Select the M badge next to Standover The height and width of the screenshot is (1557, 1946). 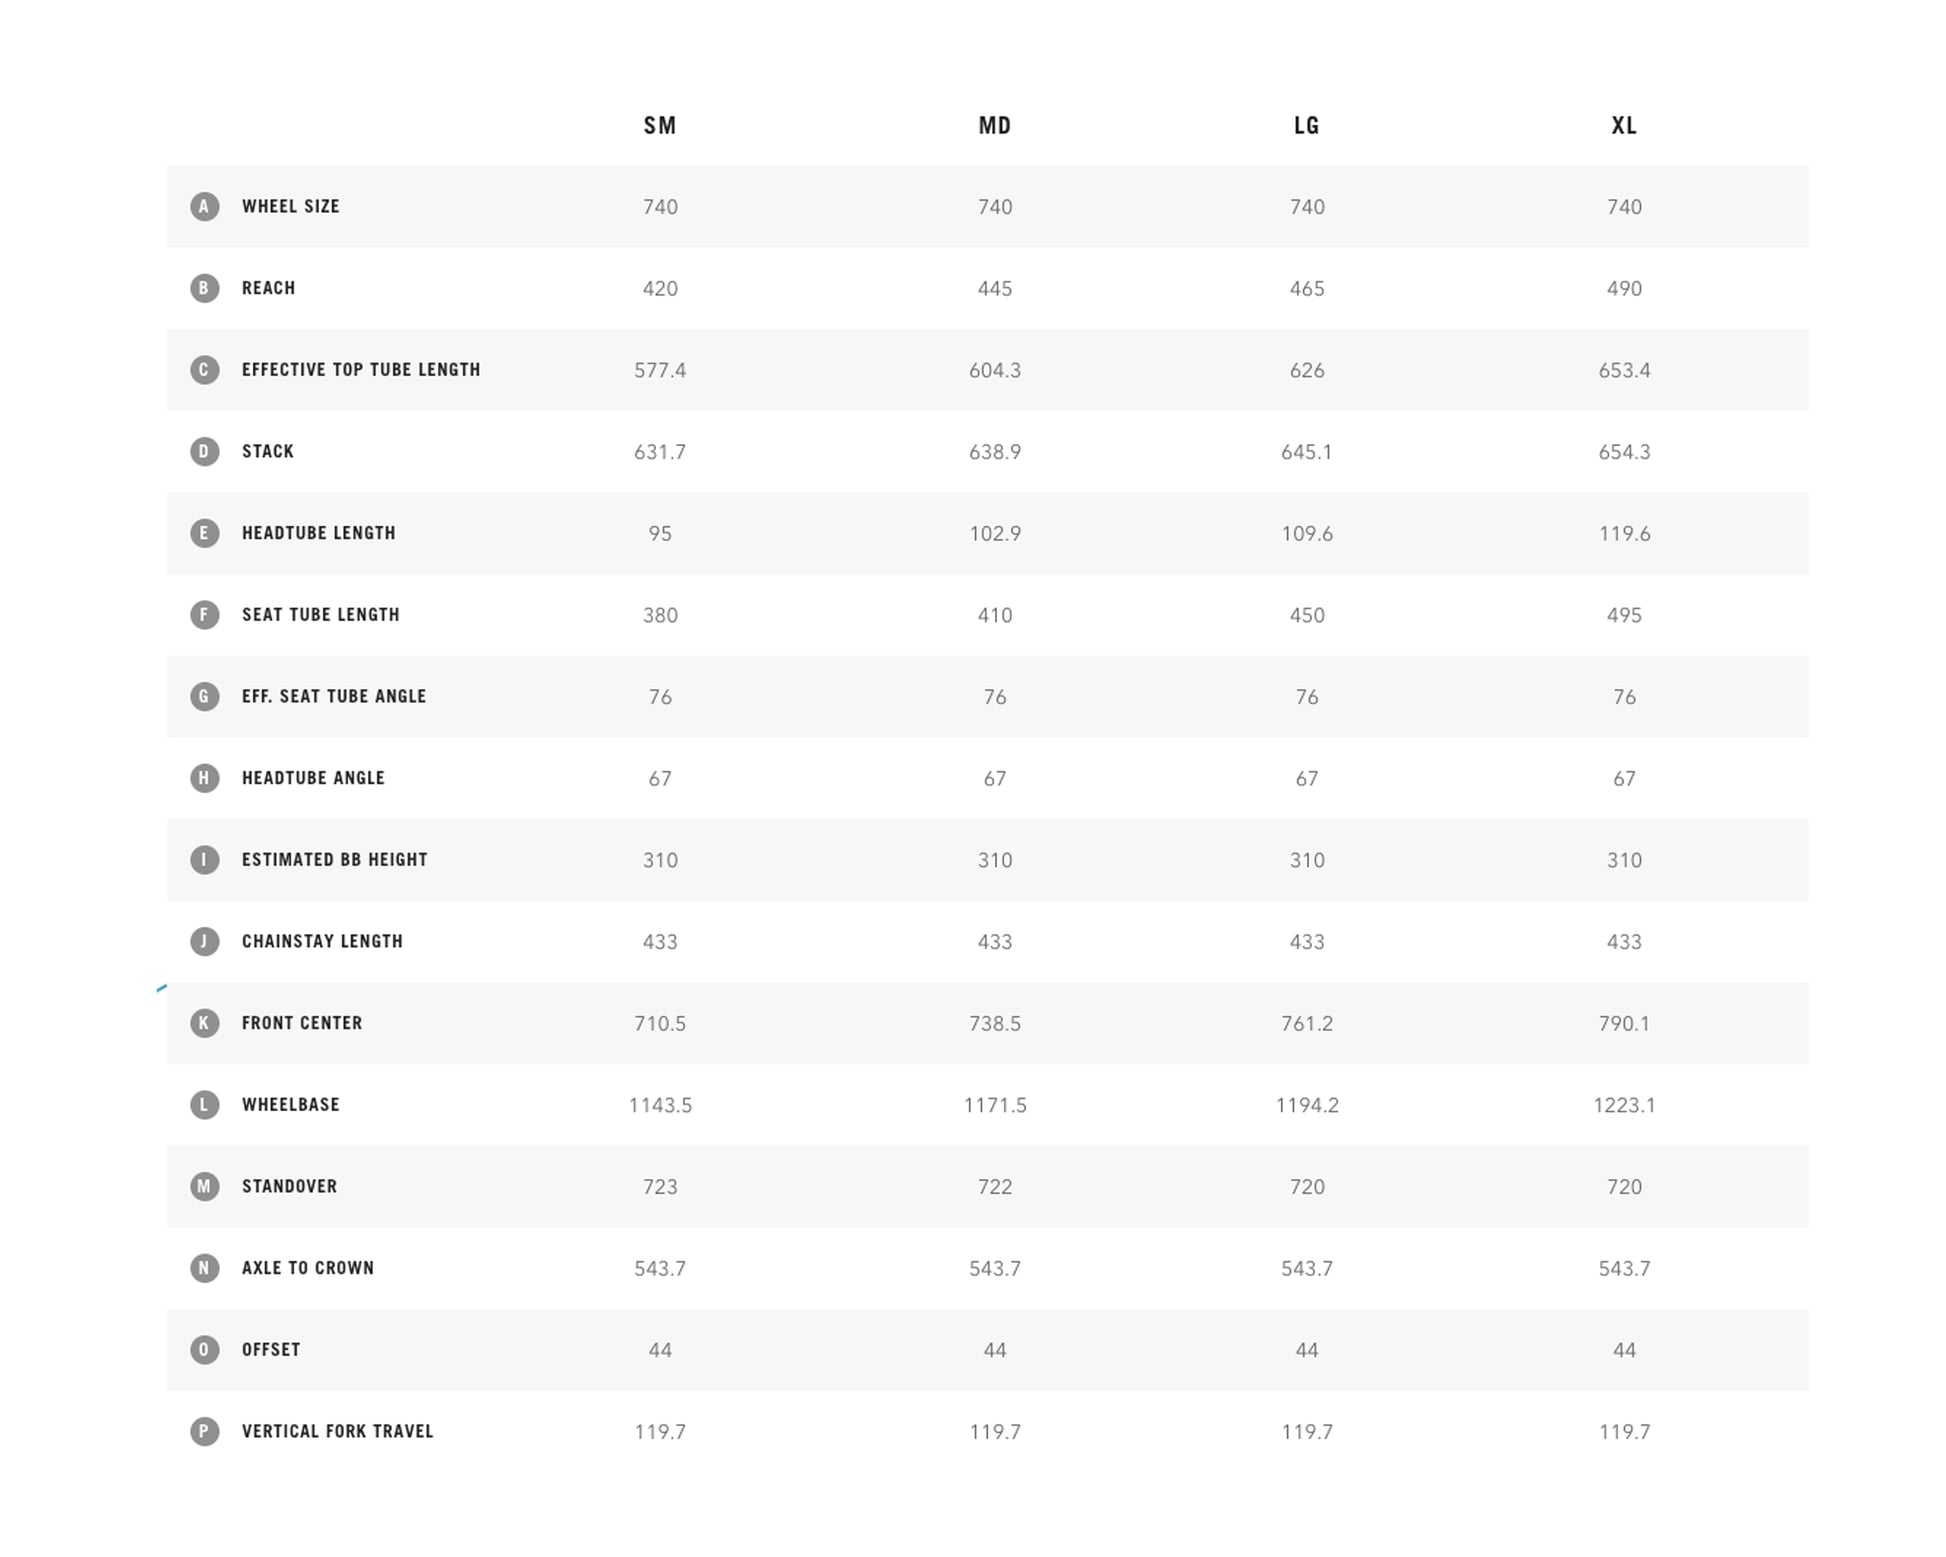click(x=204, y=1187)
